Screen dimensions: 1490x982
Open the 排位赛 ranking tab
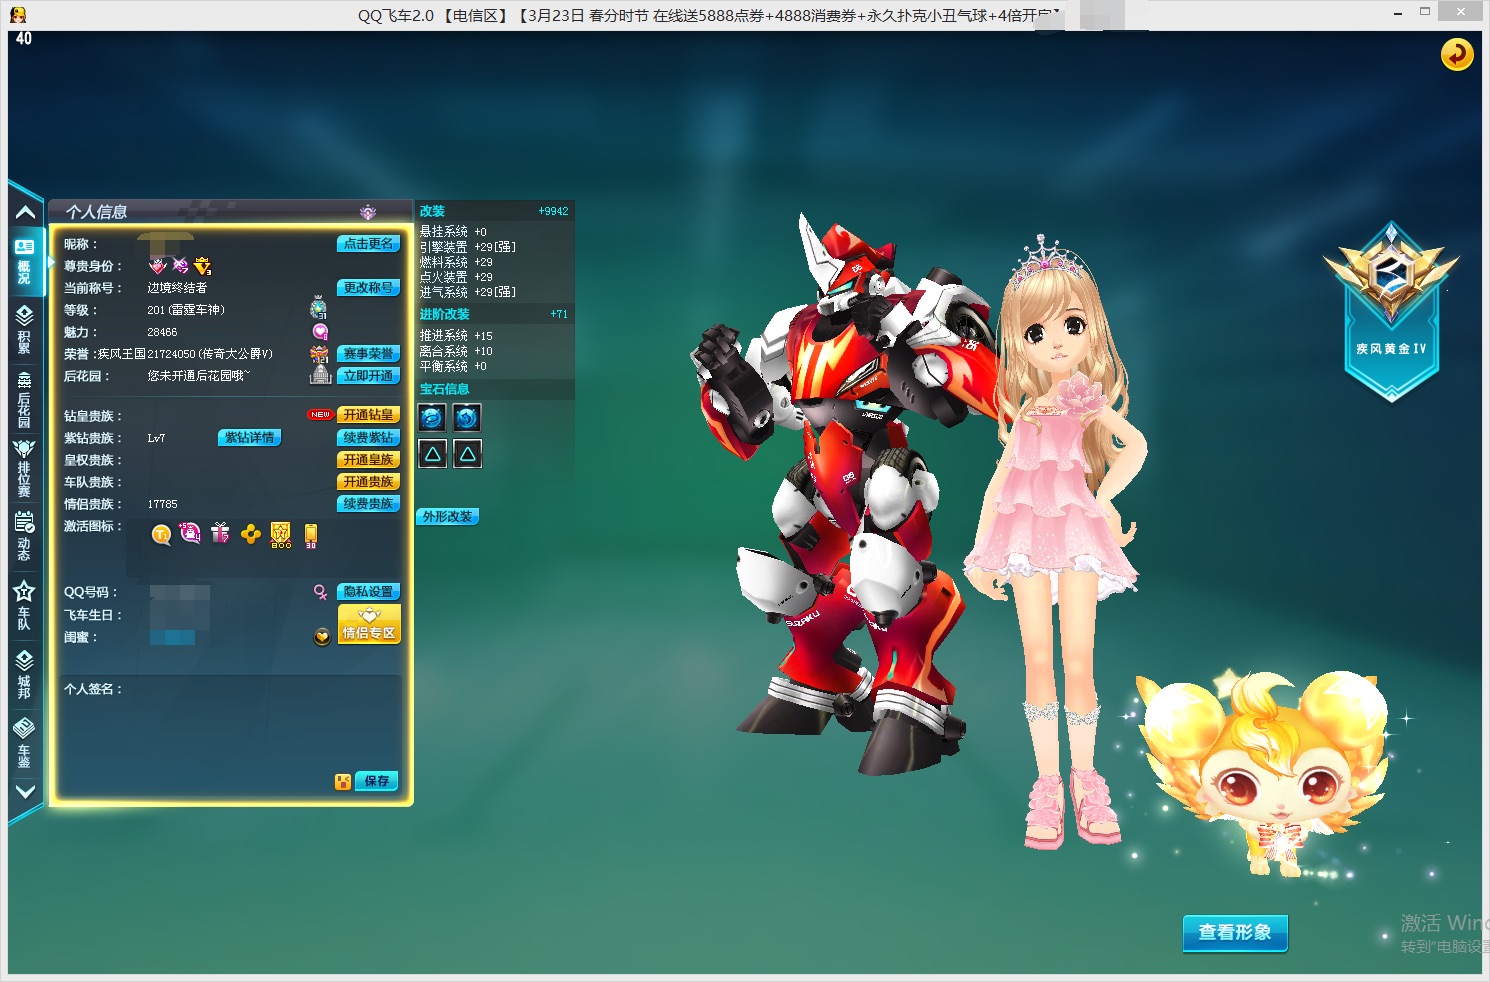(24, 468)
